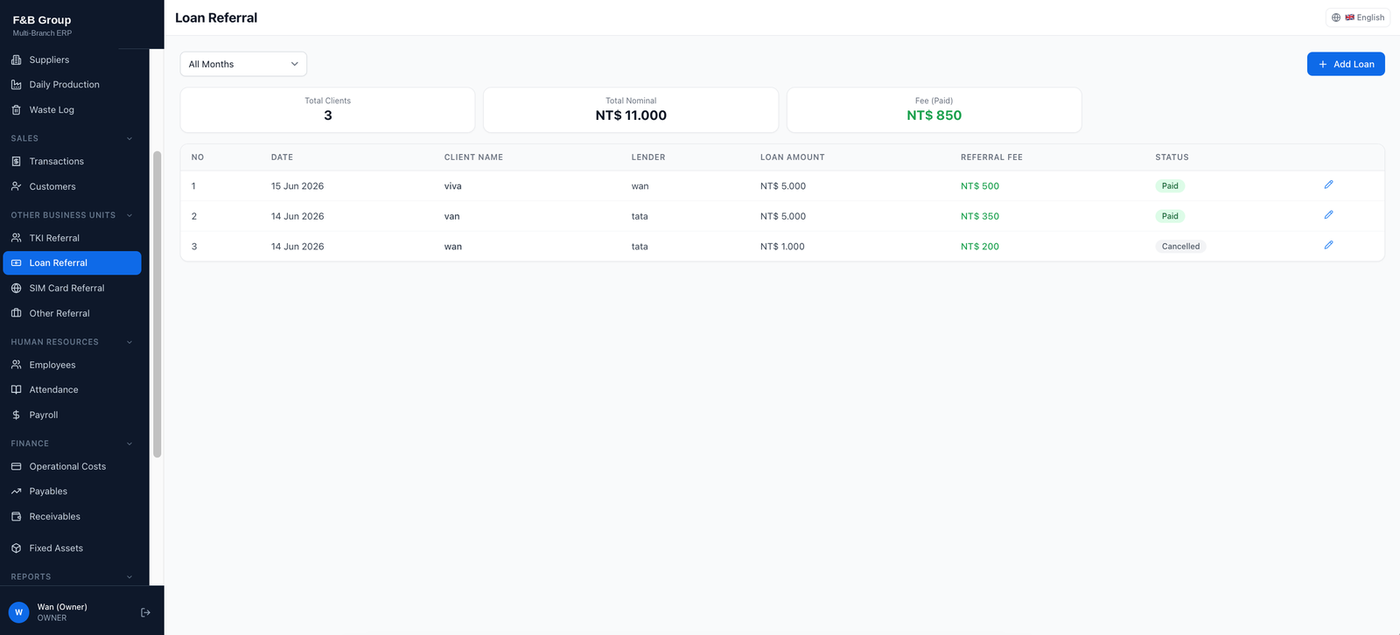Click loan amount NT$ 1.000
Viewport: 1400px width, 635px height.
point(782,246)
